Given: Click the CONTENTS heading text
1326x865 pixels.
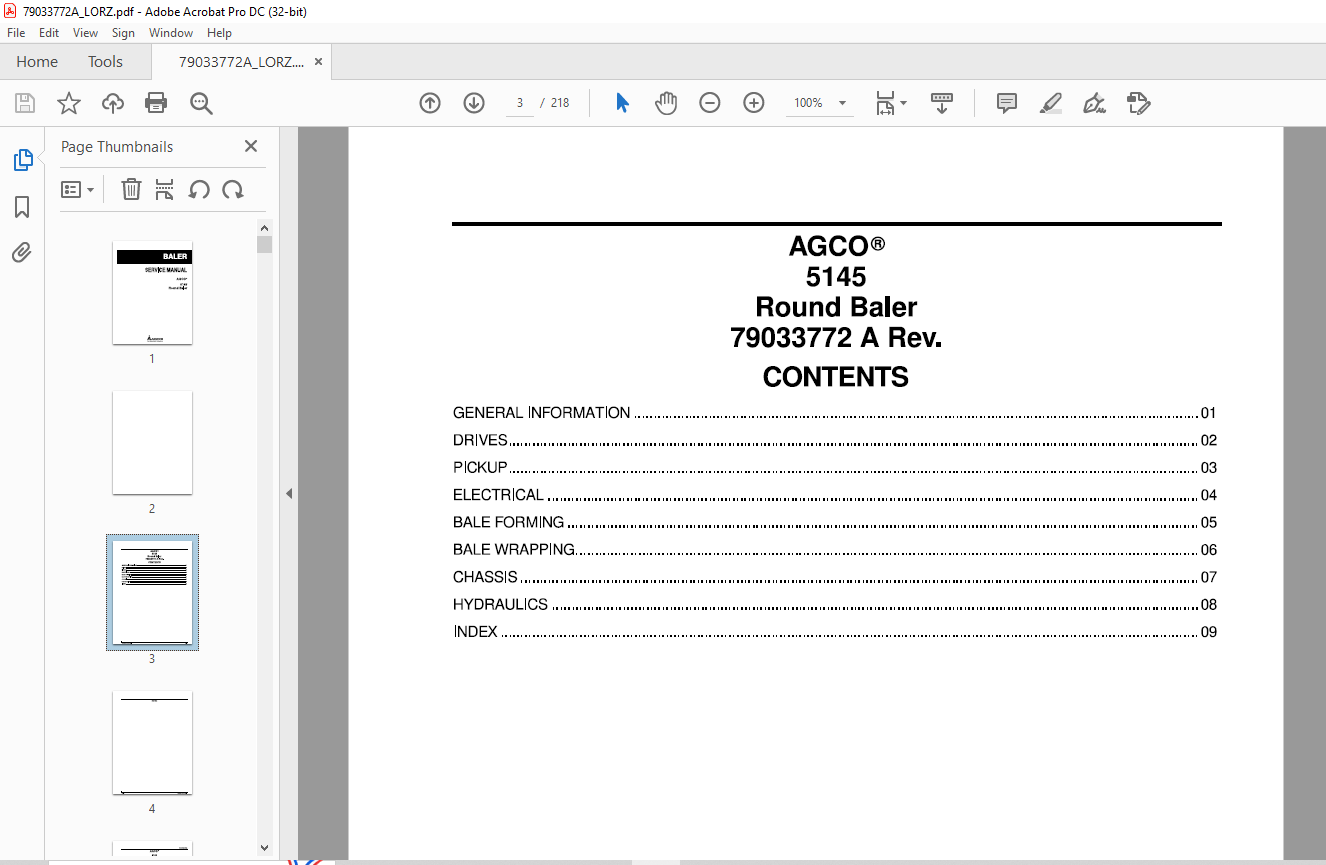Looking at the screenshot, I should point(836,377).
